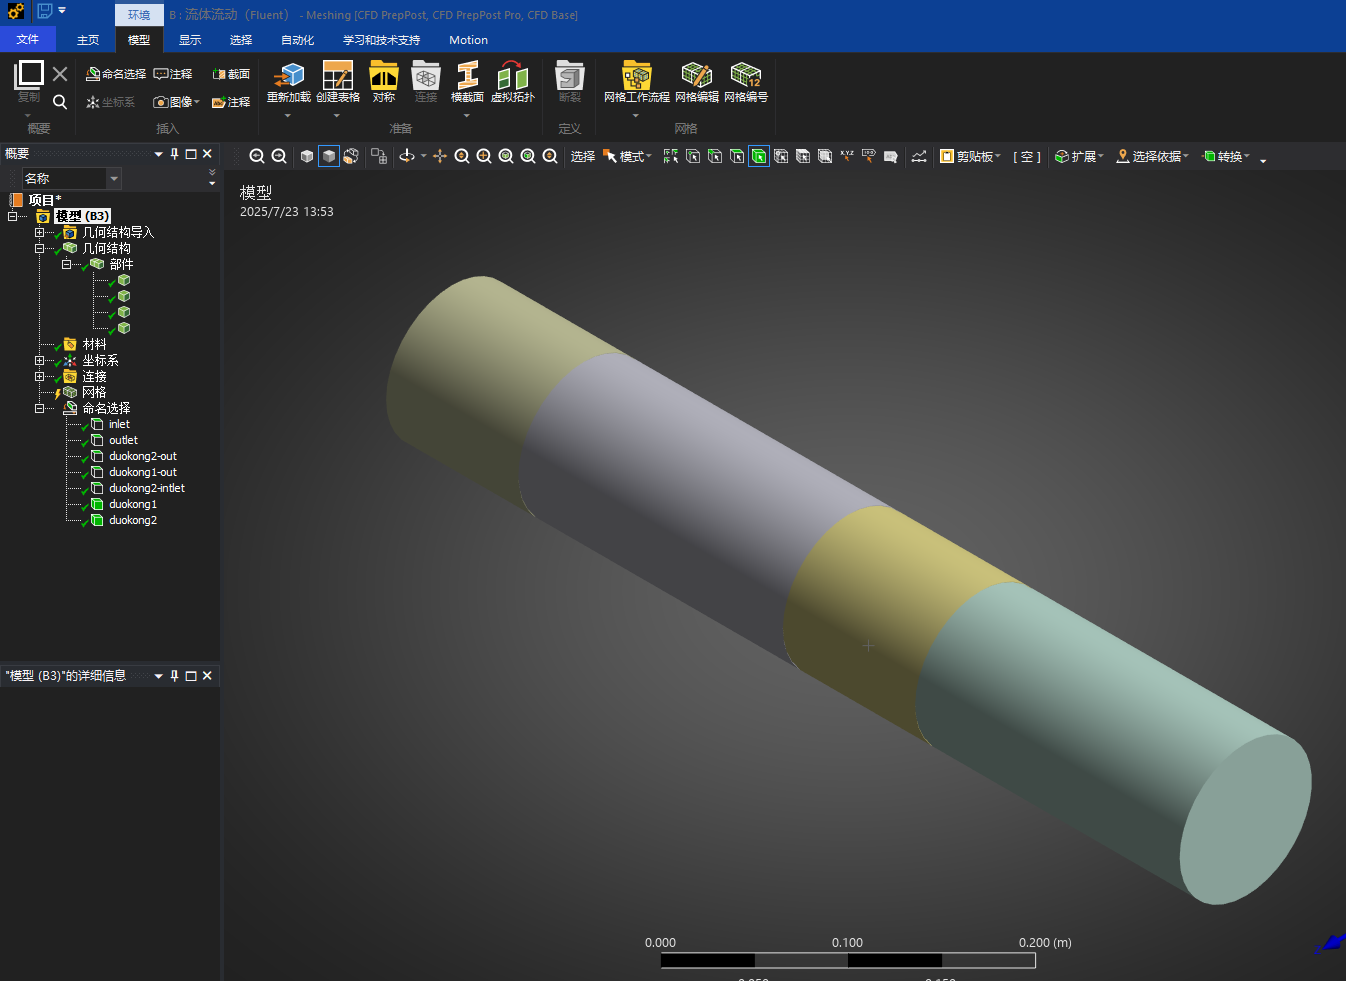
Task: Pin the 概要 outline panel
Action: point(174,154)
